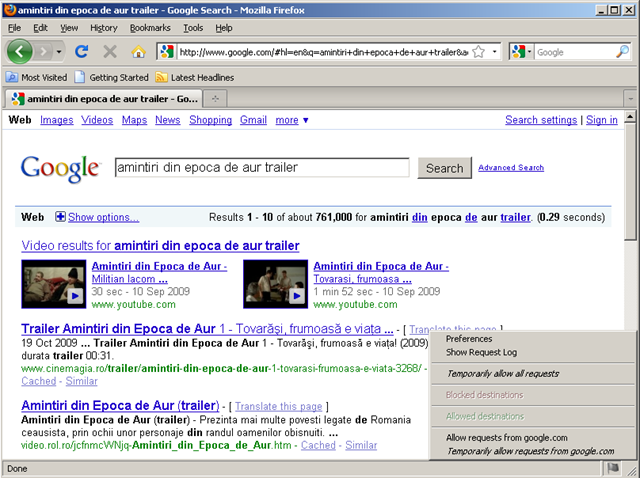Open Amintiri din Epoca de Aur (trailer) result
The image size is (640, 478).
120,406
